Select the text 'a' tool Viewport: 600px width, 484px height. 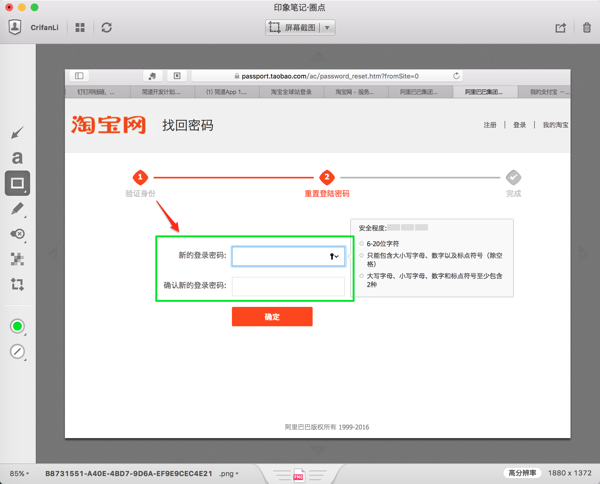tap(17, 157)
